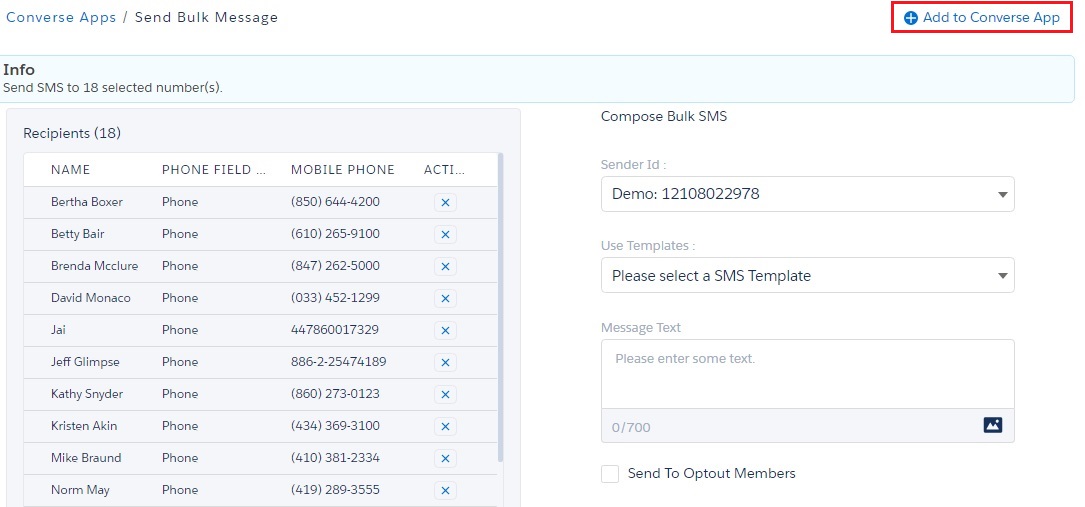Select the Norm May name cell
1085x507 pixels.
[x=80, y=490]
